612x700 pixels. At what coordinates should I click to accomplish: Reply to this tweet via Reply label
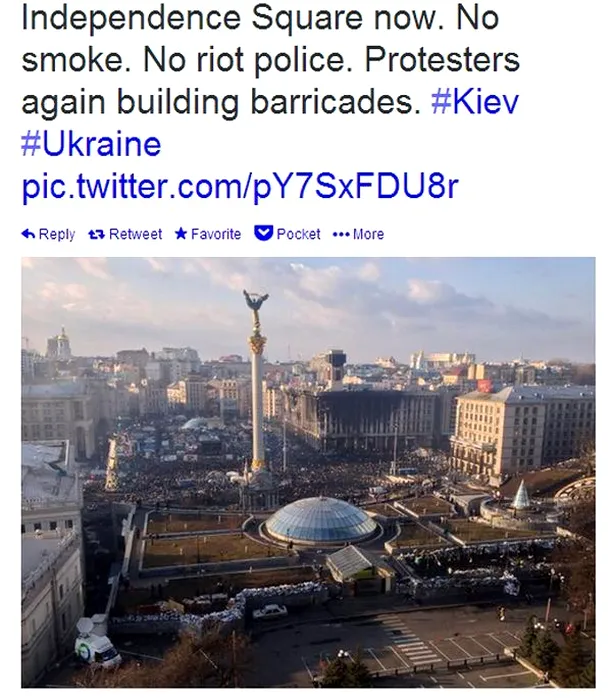click(x=56, y=234)
